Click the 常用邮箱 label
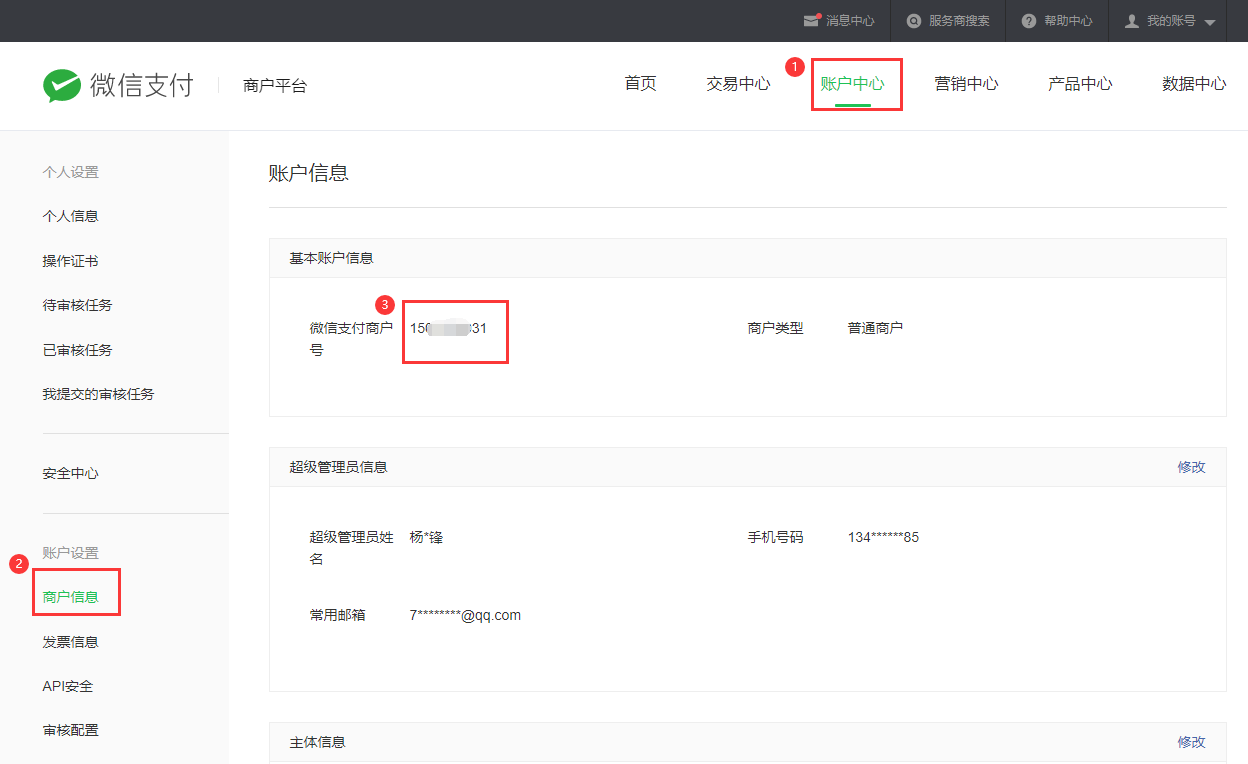1248x764 pixels. (x=337, y=615)
